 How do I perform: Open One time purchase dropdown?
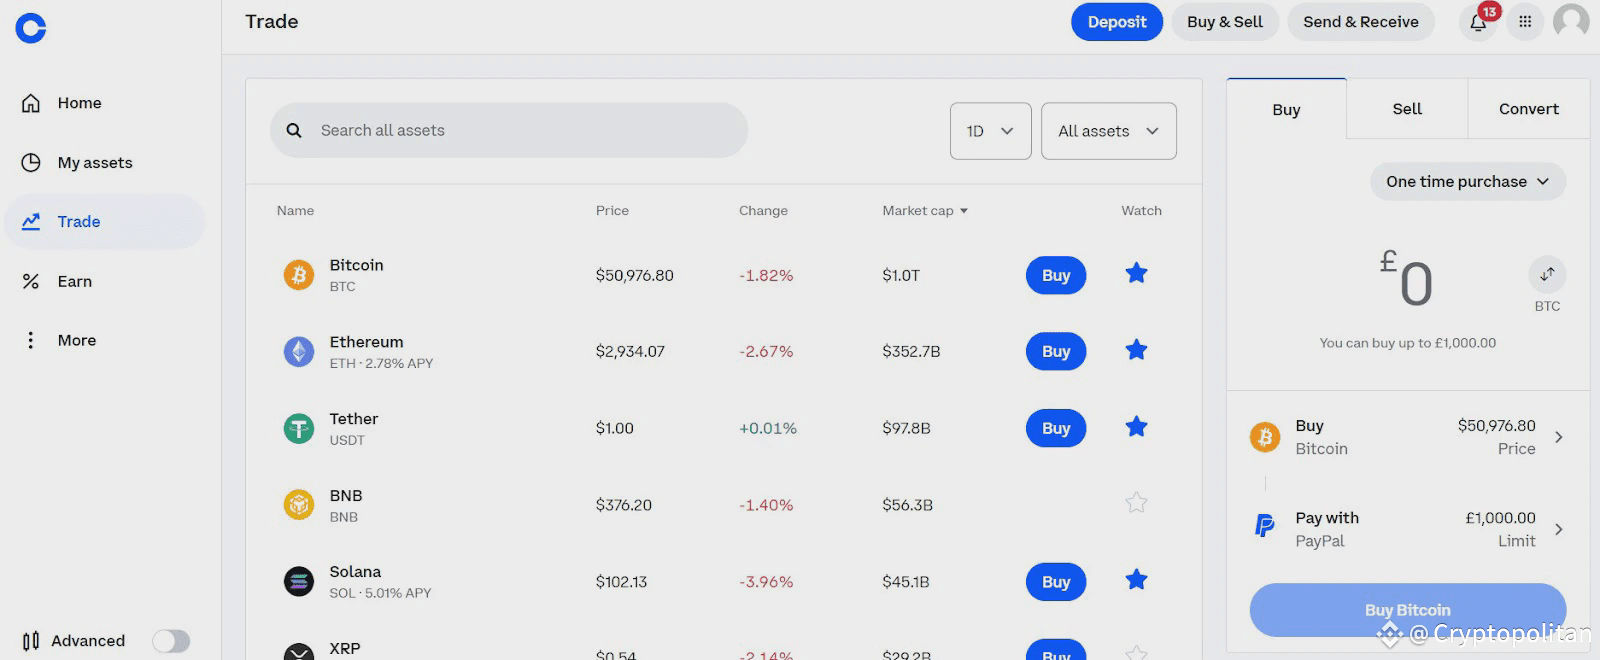[x=1467, y=181]
